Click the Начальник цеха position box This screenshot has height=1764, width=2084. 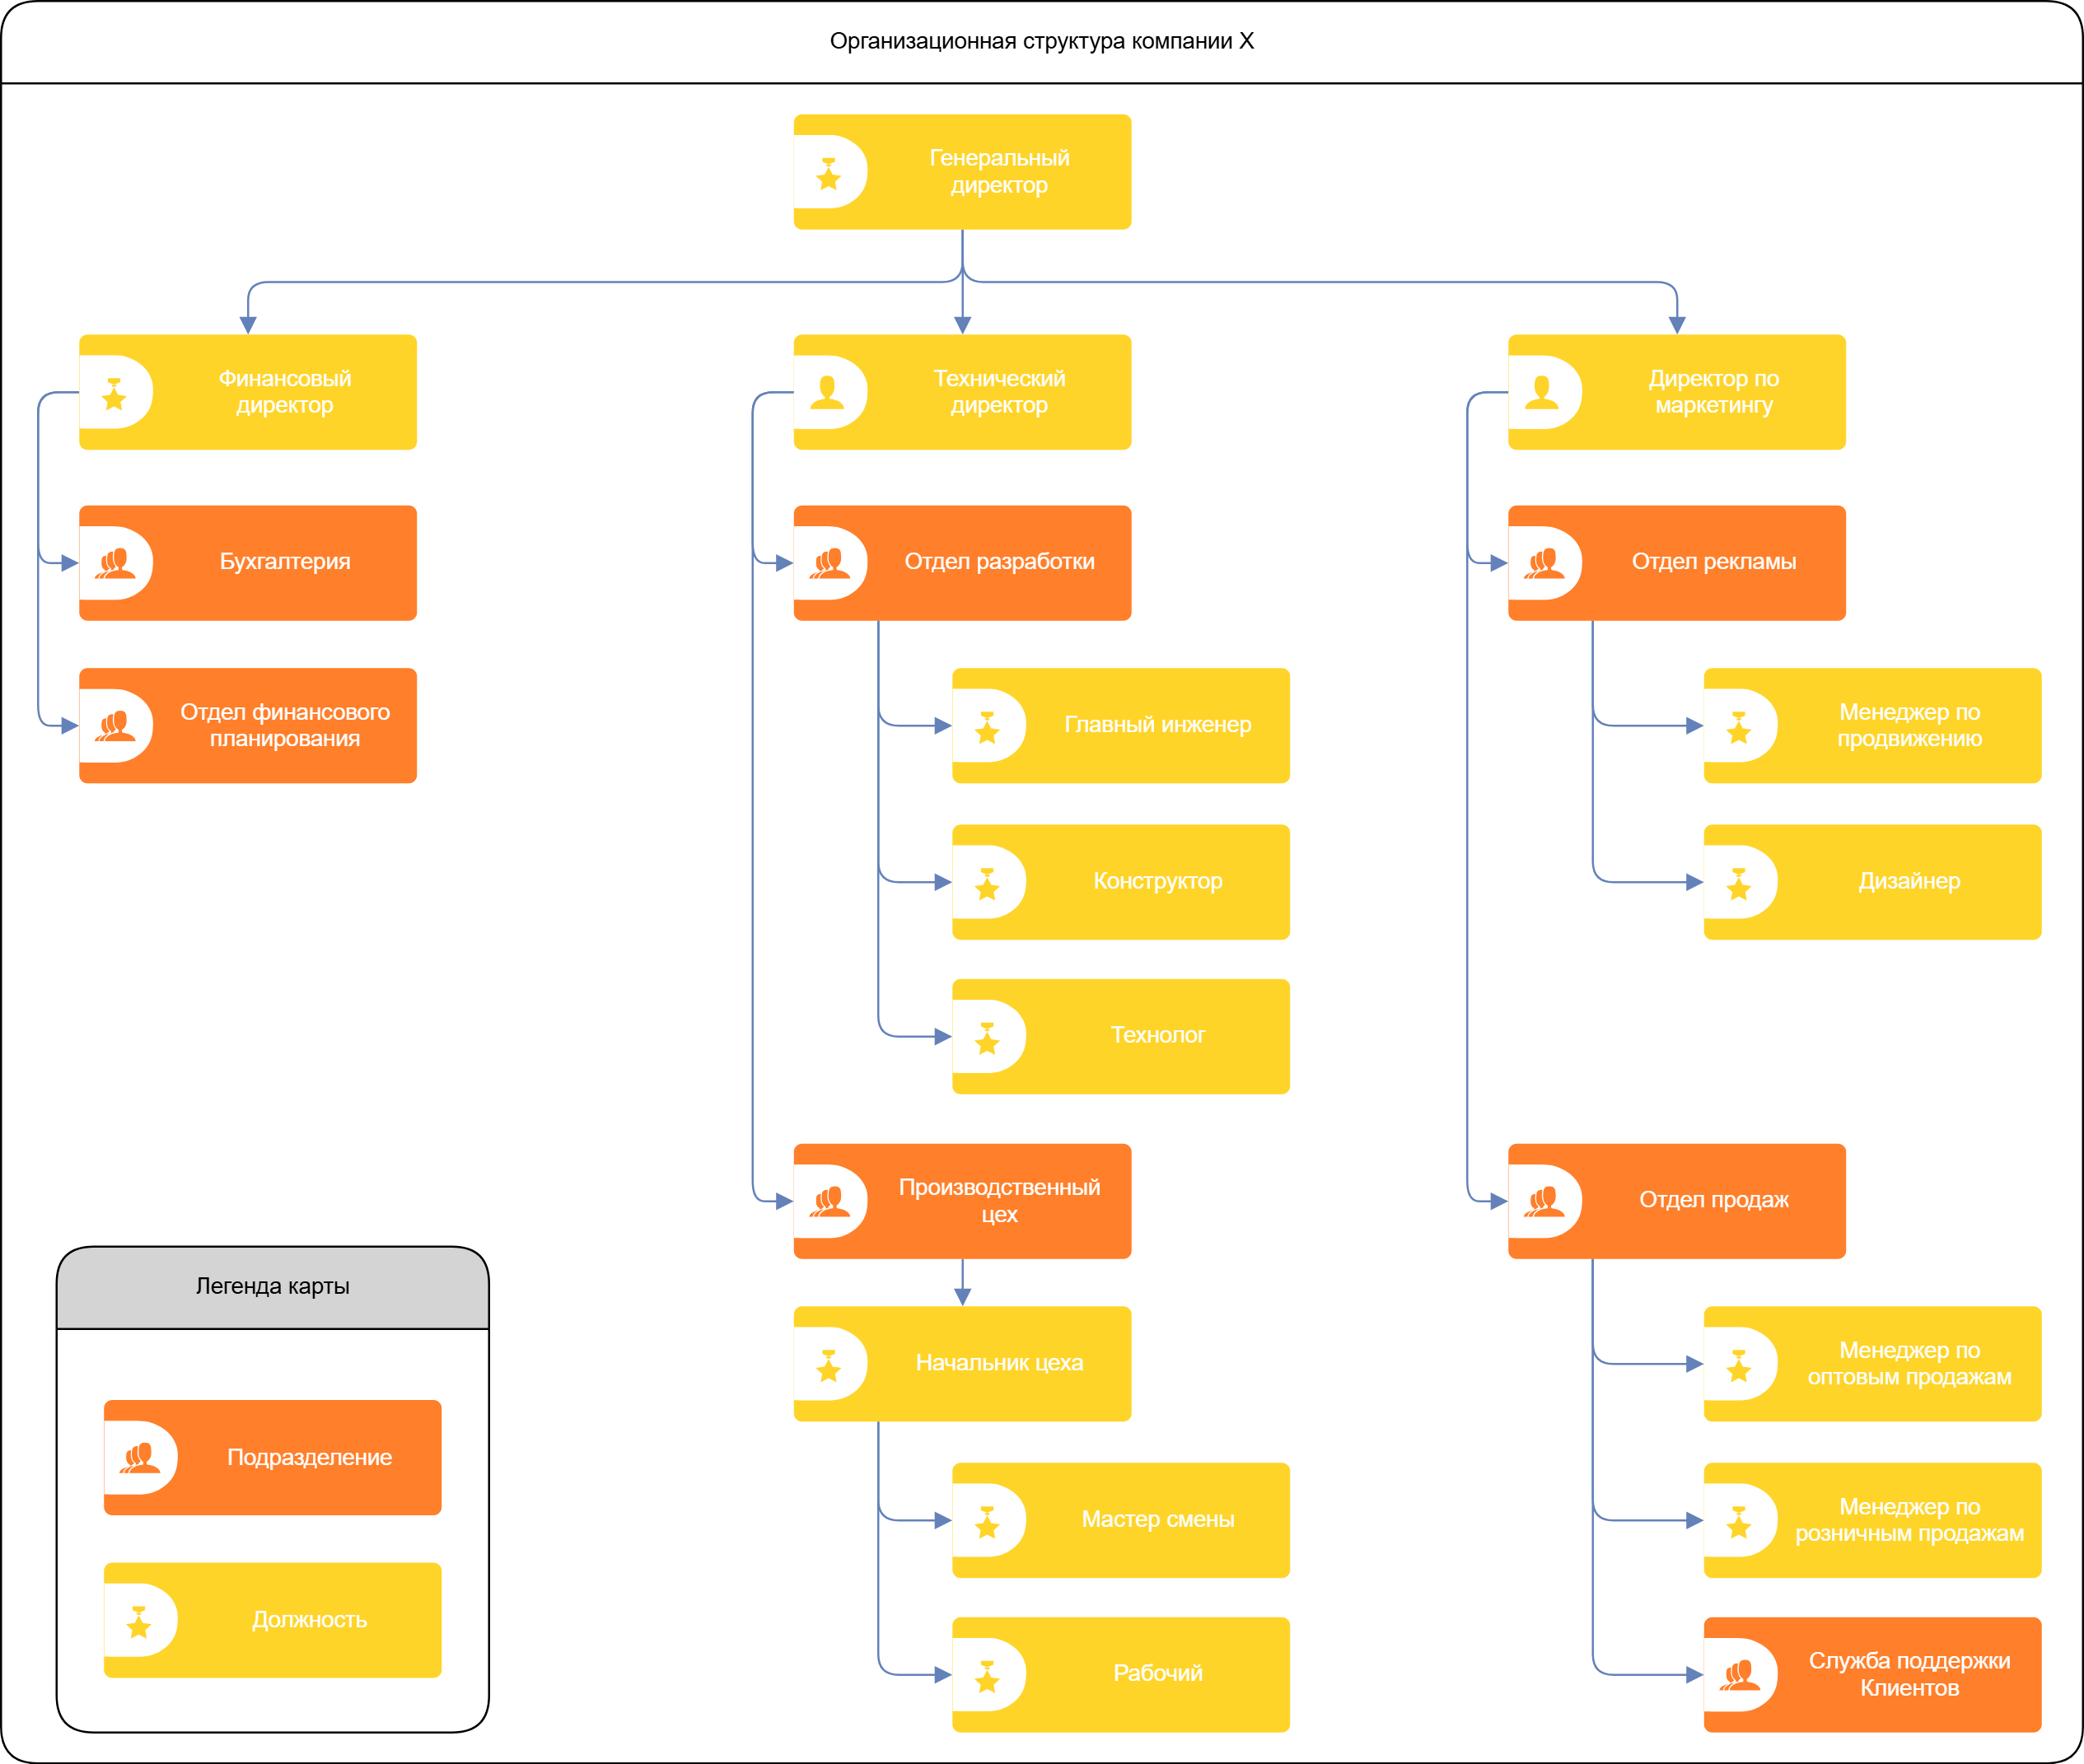(999, 1363)
